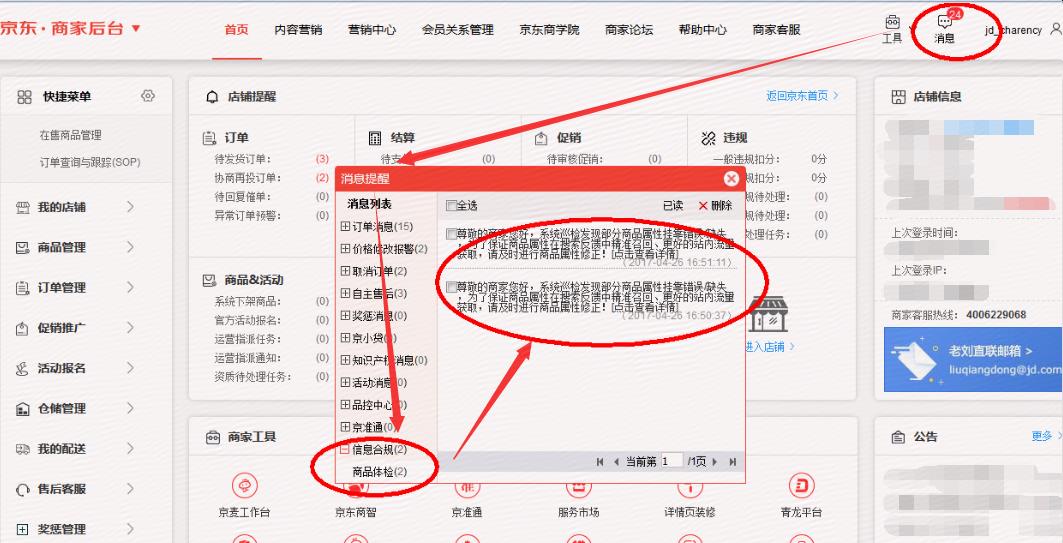The image size is (1063, 543).
Task: Click the 促销 tag icon in 店铺提醒
Action: (541, 138)
